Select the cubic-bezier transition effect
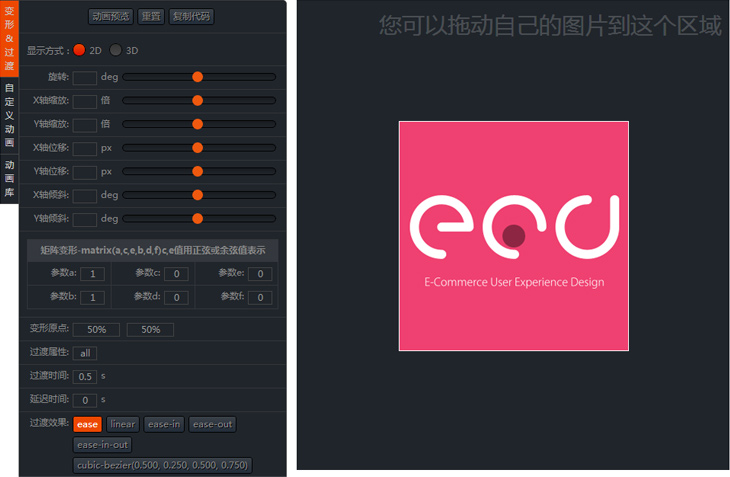This screenshot has height=477, width=730. pos(162,465)
